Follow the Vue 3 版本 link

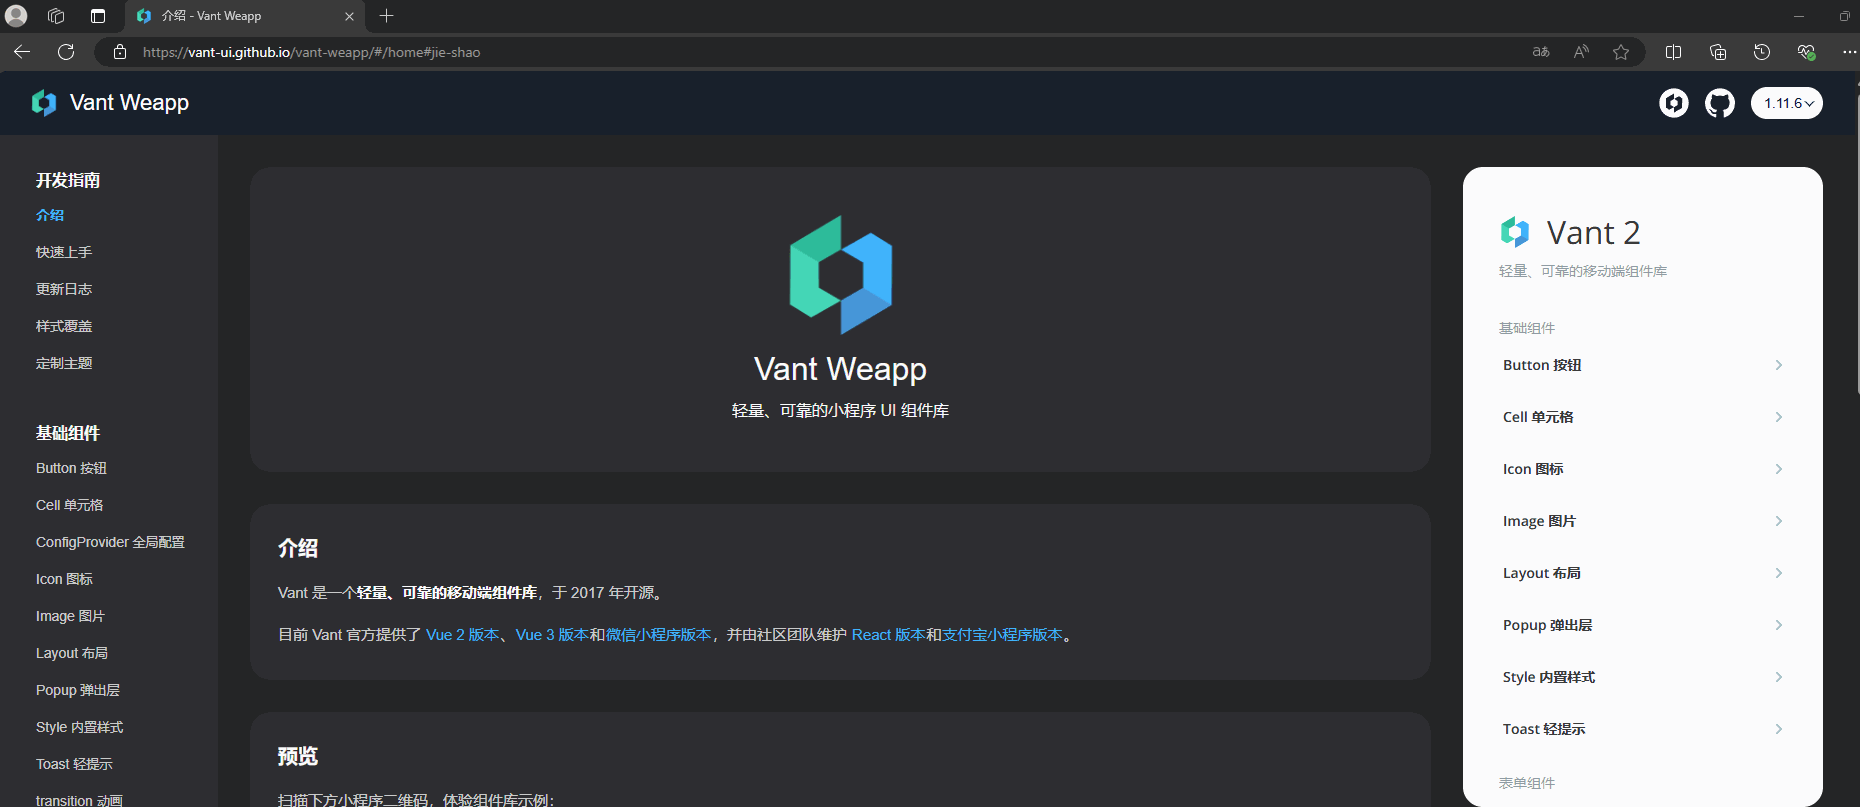pos(552,635)
